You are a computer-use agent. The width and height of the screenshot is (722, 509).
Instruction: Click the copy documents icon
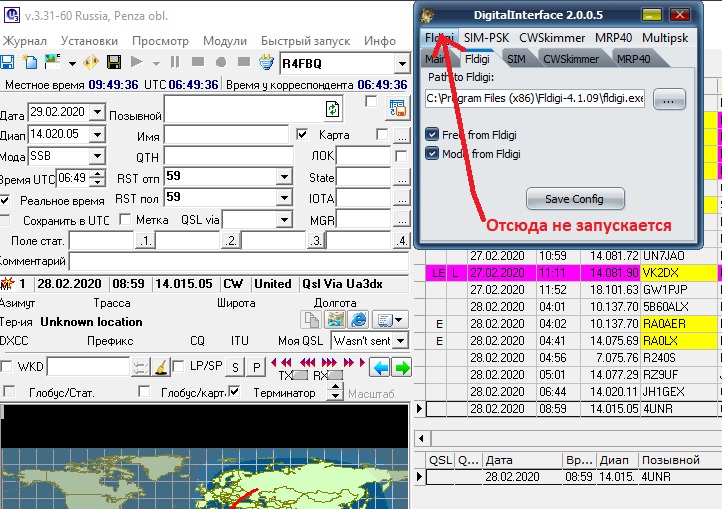tap(312, 320)
